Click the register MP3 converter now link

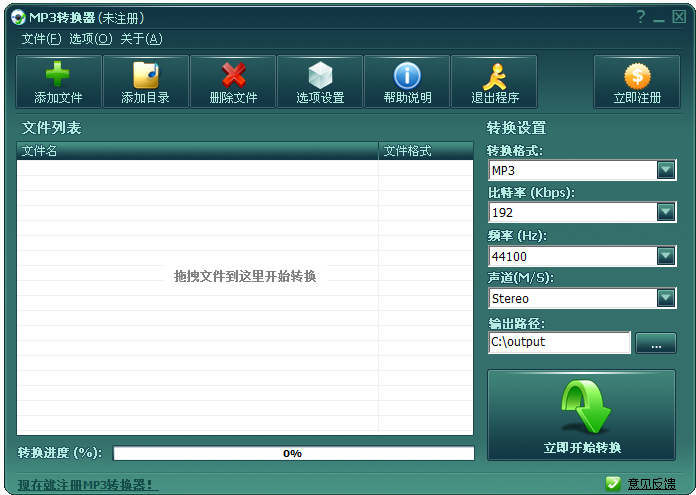[x=88, y=485]
